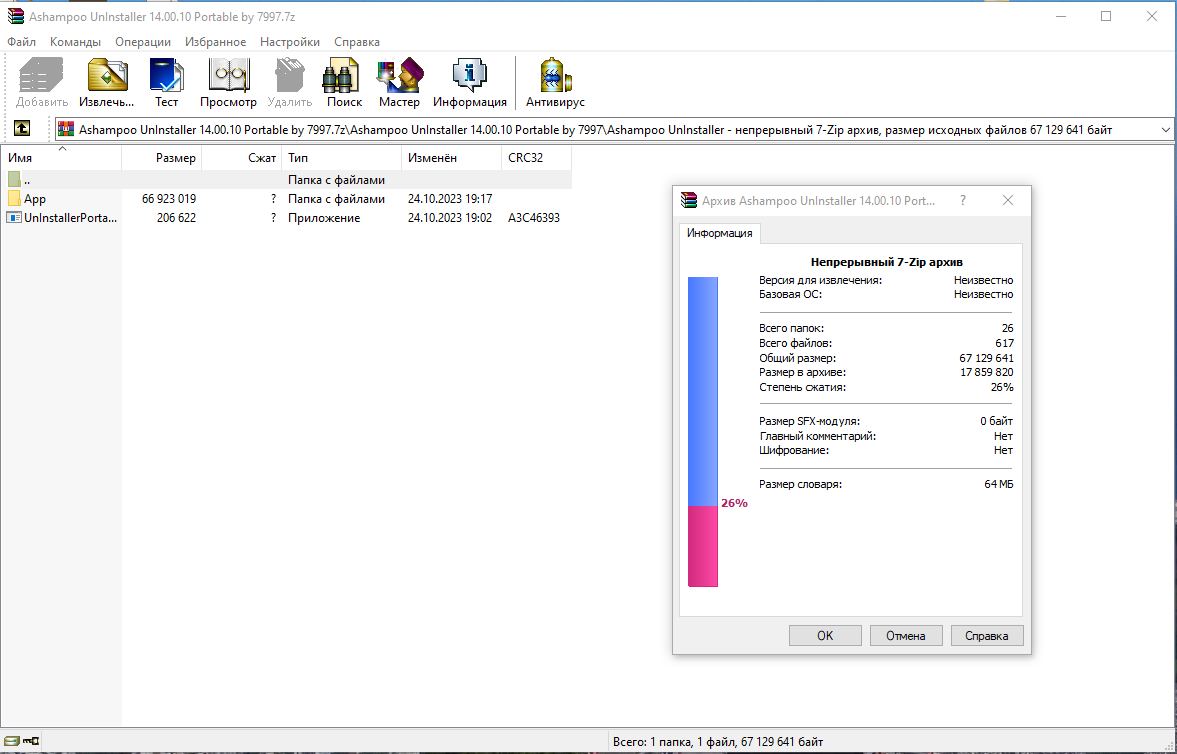Maximize the WinRAR main window
Image resolution: width=1177 pixels, height=754 pixels.
[1106, 17]
